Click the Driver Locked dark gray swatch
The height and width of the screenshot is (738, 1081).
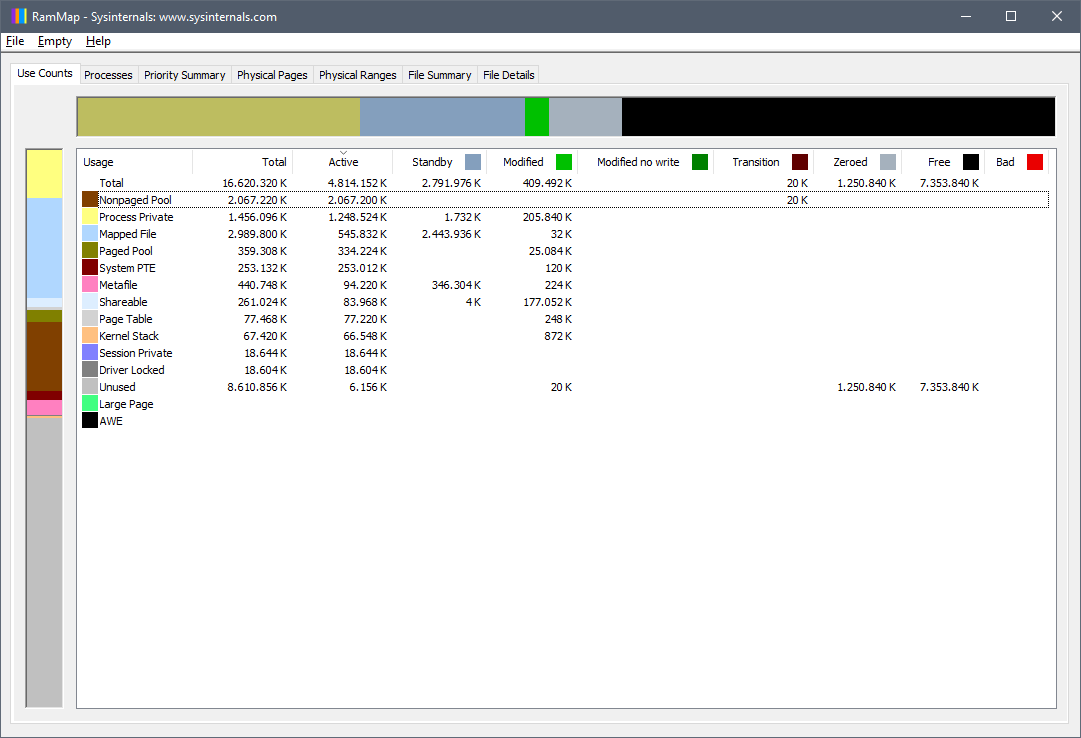[90, 370]
